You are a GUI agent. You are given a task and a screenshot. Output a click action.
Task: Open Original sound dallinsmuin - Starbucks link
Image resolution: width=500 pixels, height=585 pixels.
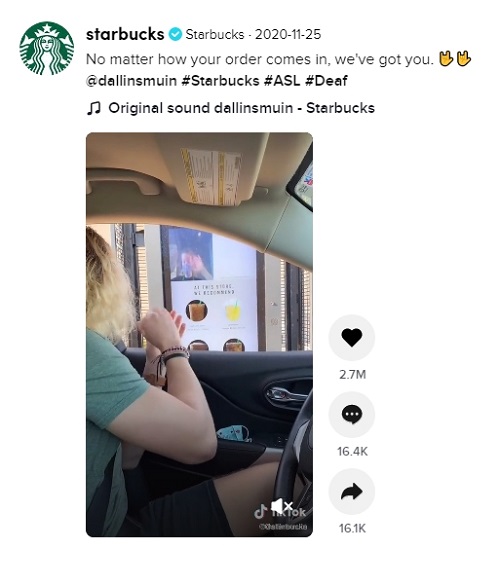coord(241,108)
